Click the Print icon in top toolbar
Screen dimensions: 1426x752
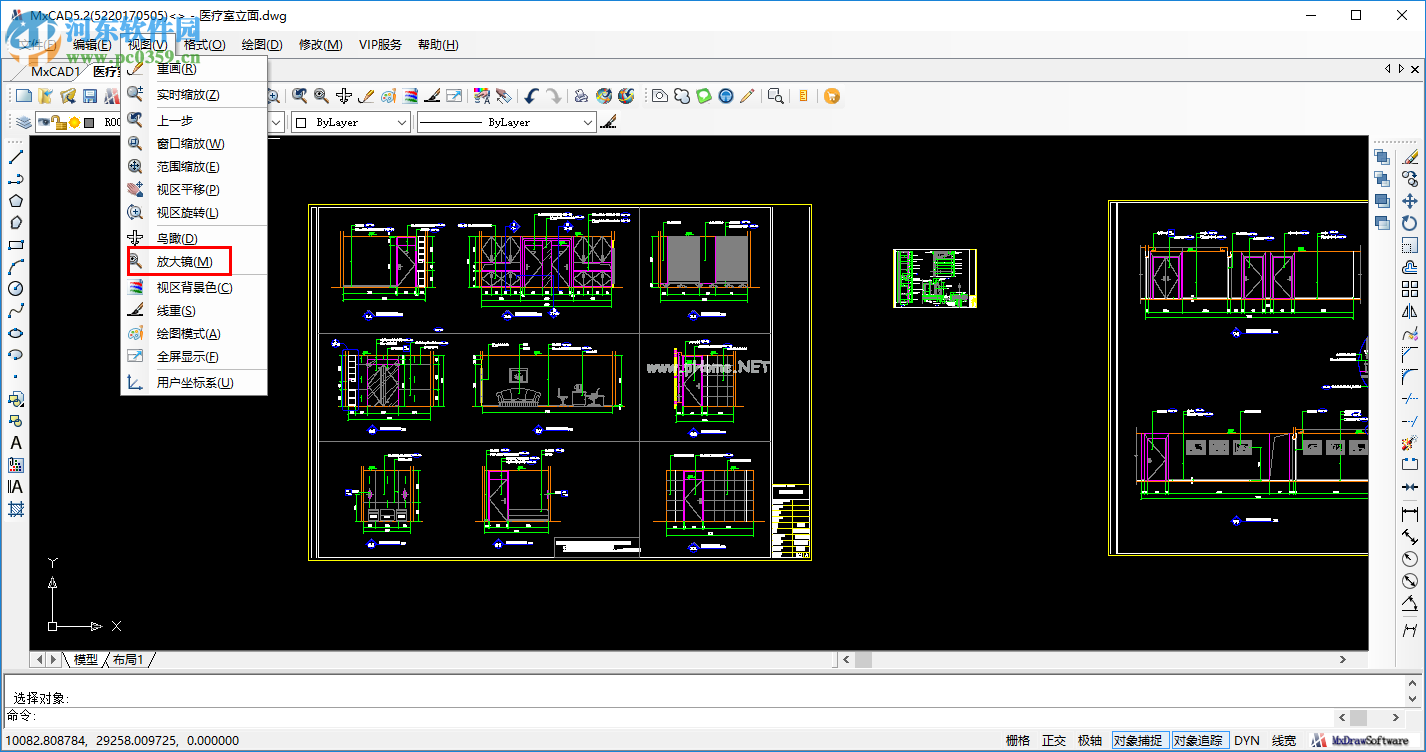click(x=581, y=96)
